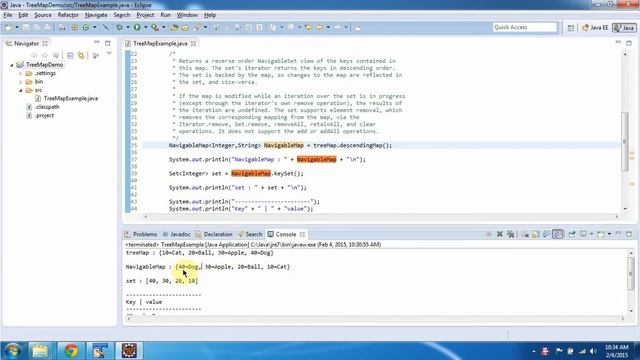The height and width of the screenshot is (360, 640).
Task: Open the Navigate menu
Action: 96,15
